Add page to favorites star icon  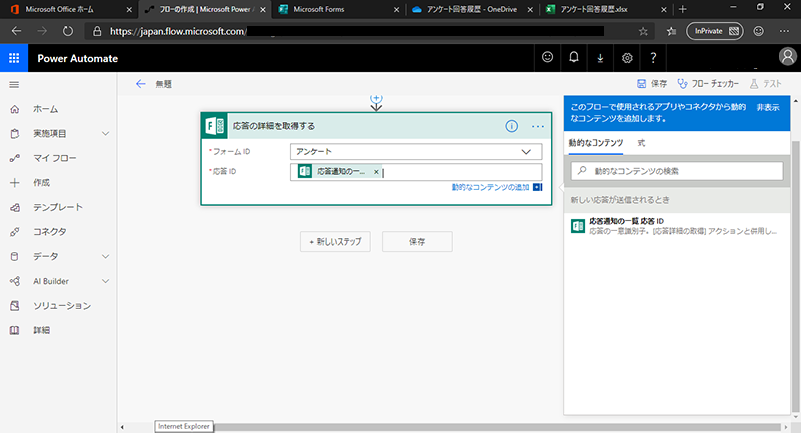(x=643, y=32)
